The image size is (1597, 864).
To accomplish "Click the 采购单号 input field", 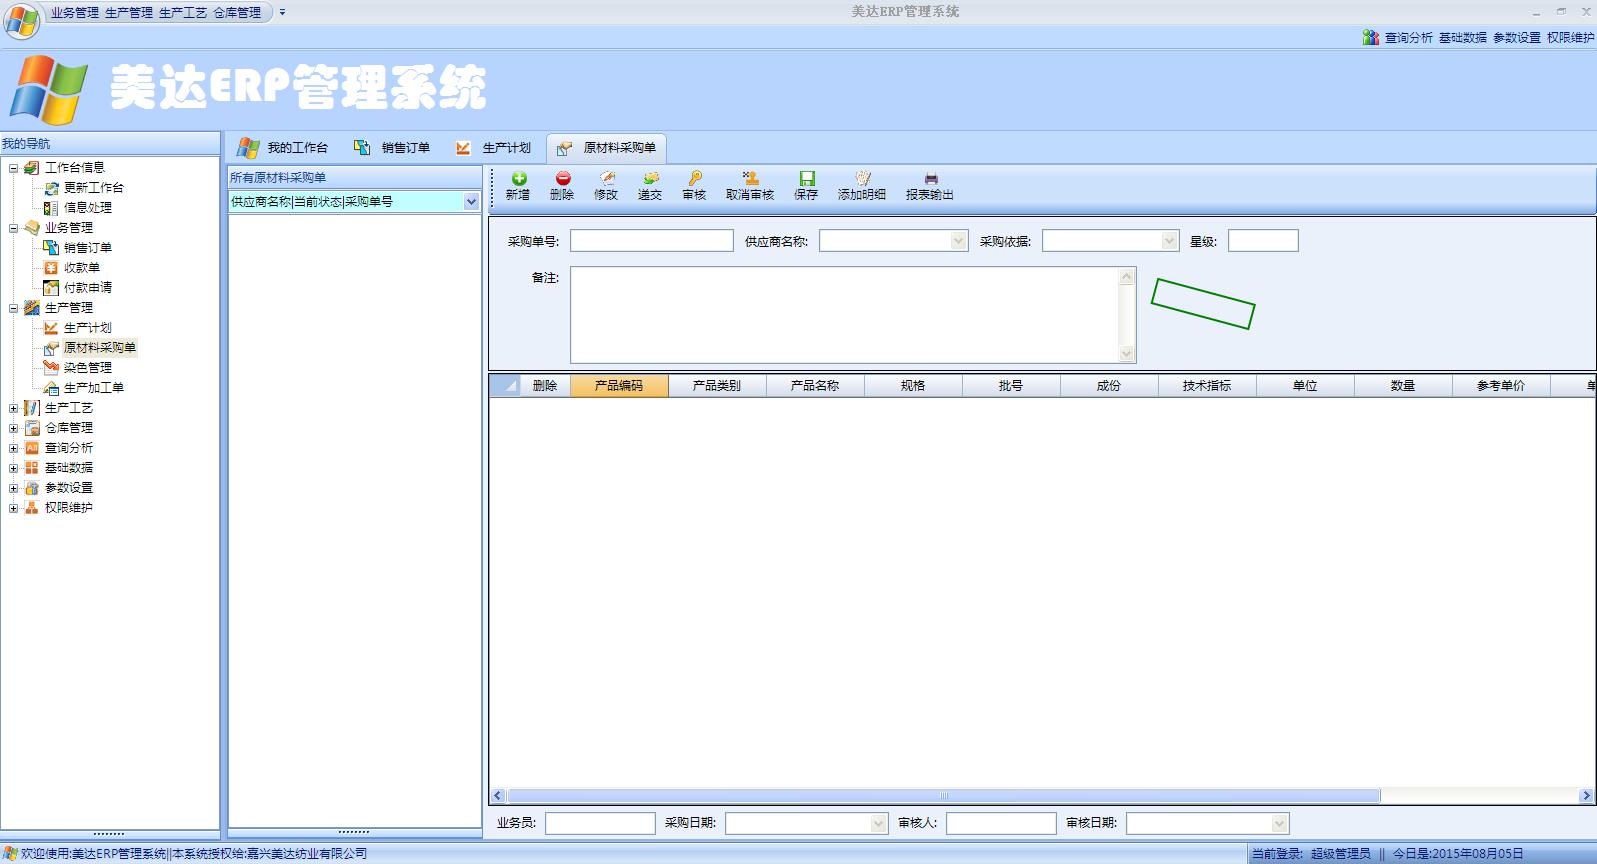I will (x=652, y=241).
